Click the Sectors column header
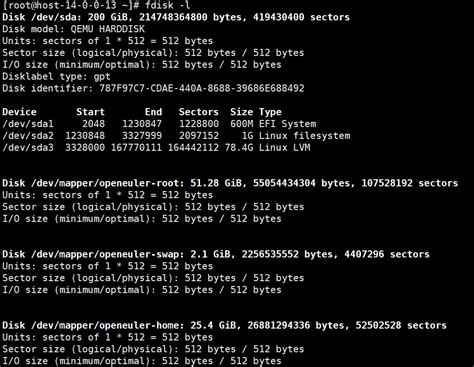This screenshot has height=367, width=474. [199, 112]
